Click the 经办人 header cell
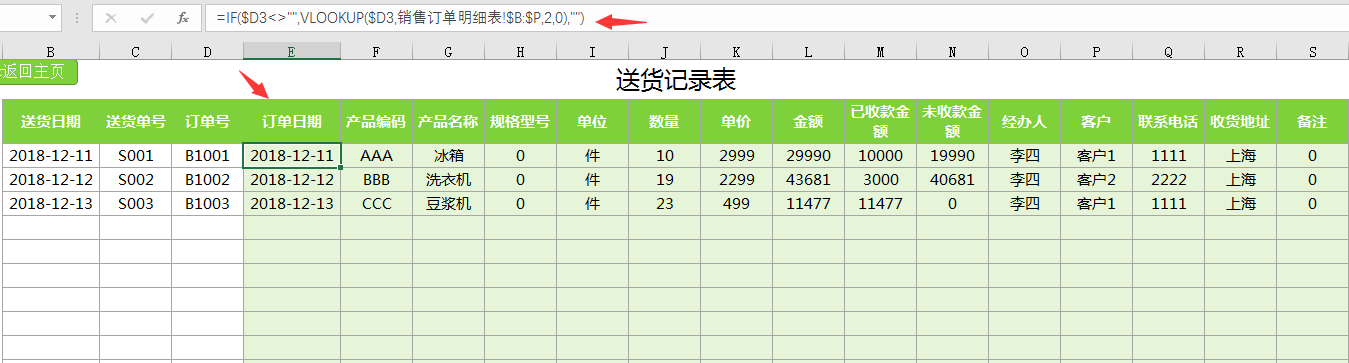1349x363 pixels. coord(1024,121)
